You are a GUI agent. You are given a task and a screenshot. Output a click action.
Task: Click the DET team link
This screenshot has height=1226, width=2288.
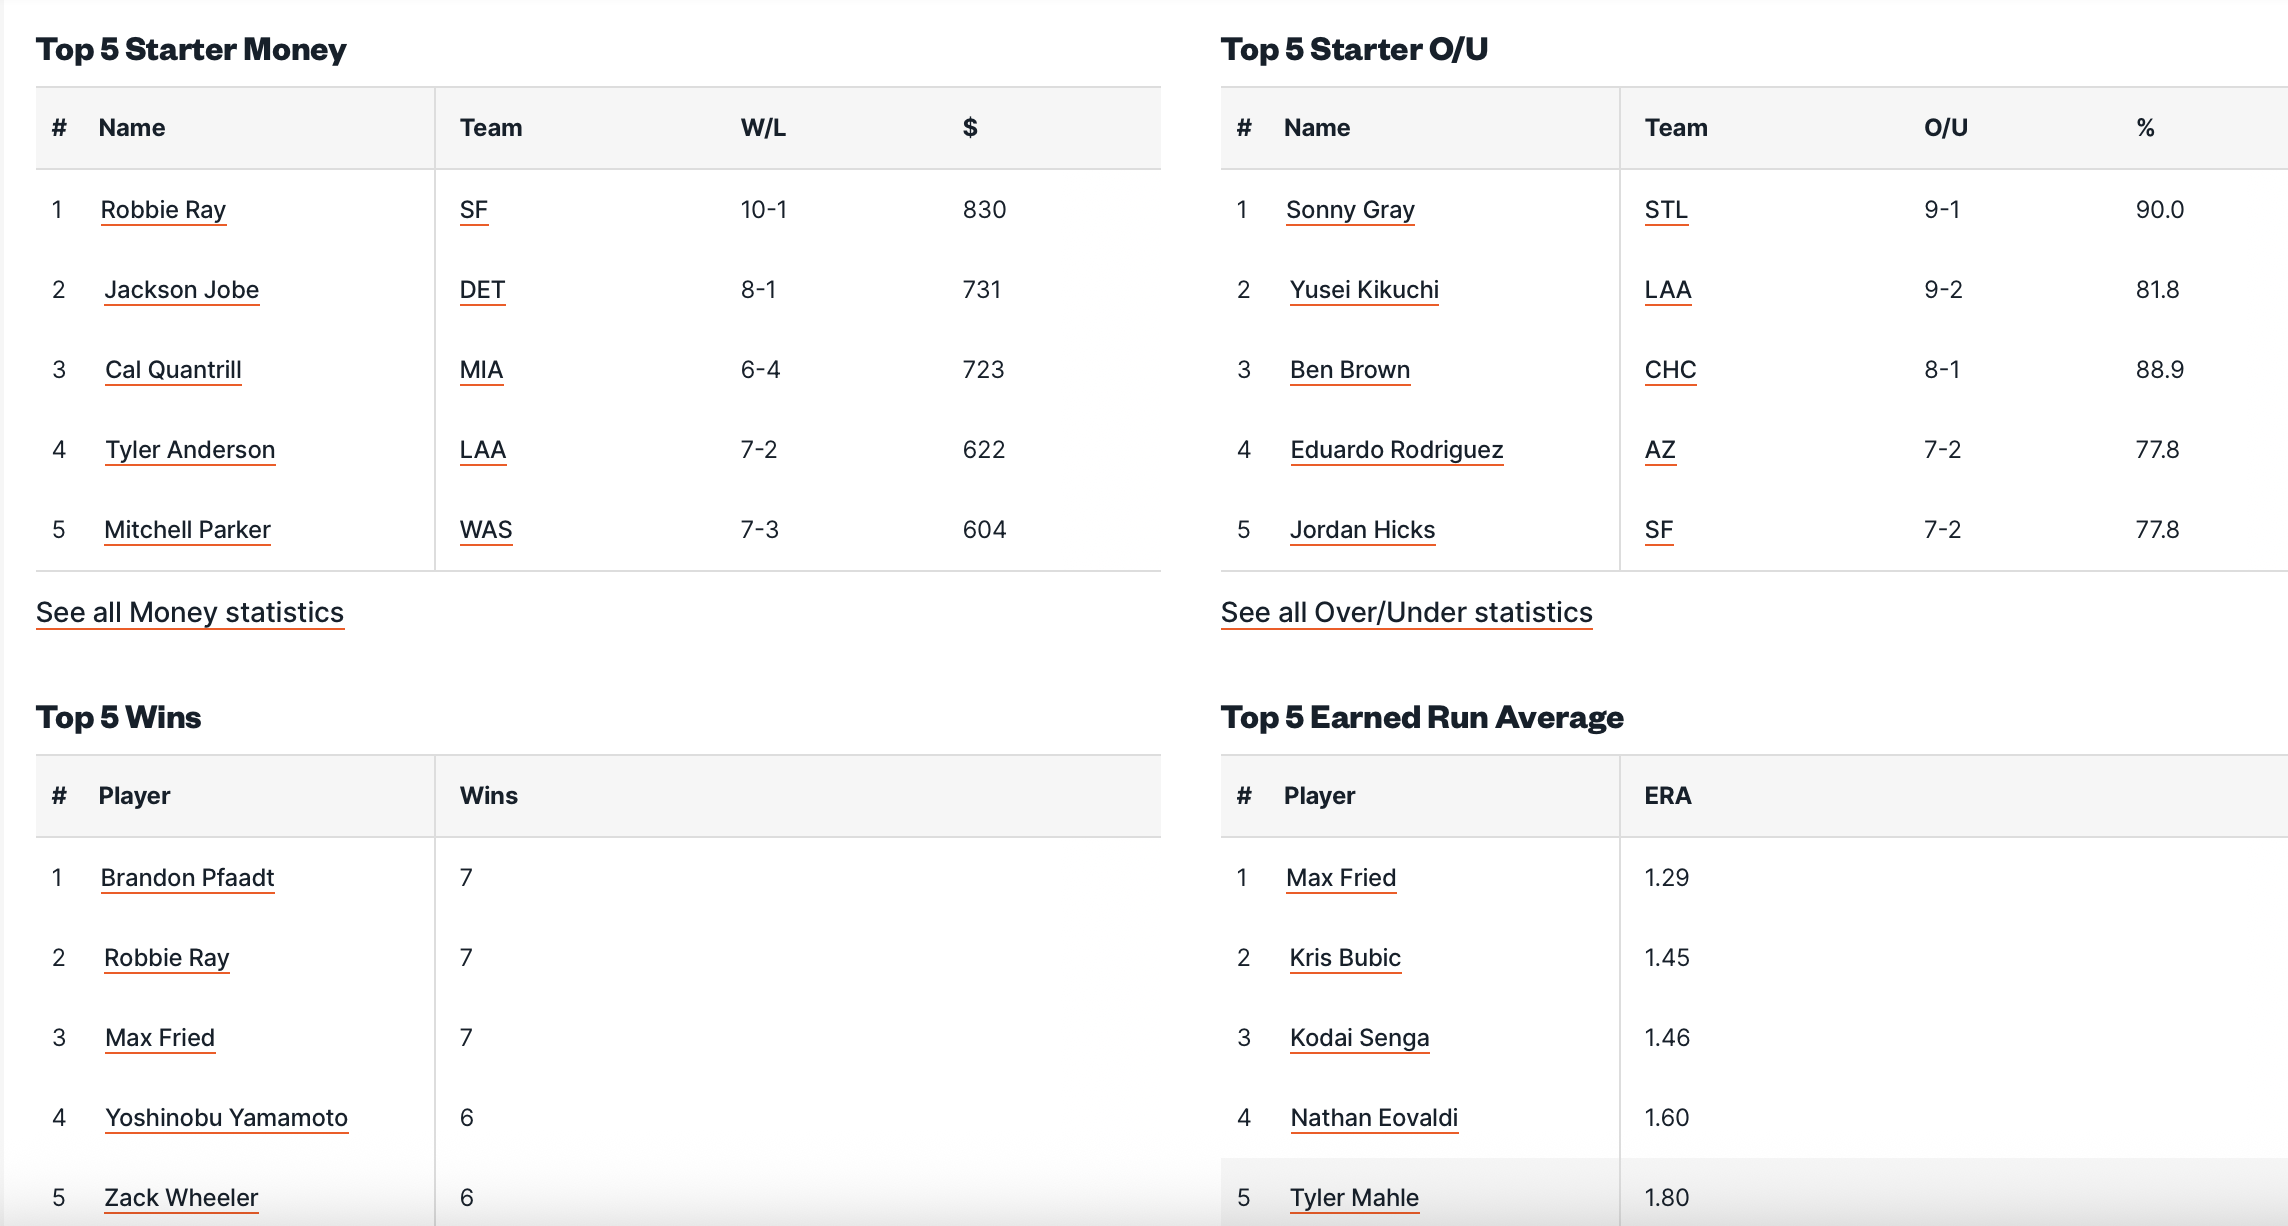click(x=482, y=290)
